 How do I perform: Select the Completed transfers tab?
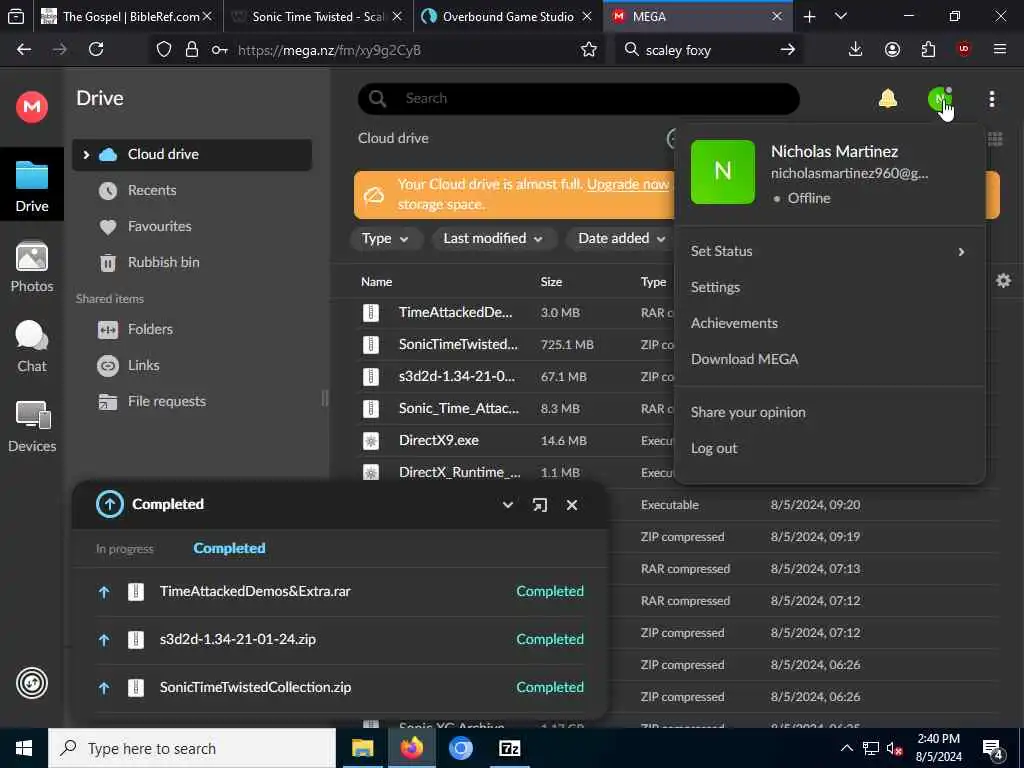229,549
